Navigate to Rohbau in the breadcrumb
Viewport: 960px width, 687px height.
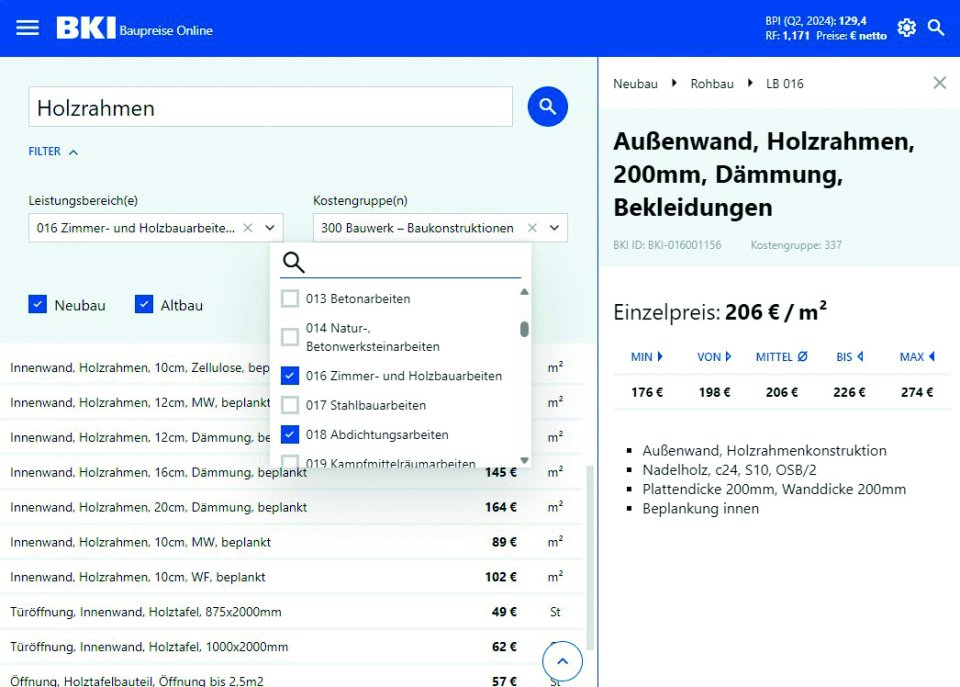point(712,84)
